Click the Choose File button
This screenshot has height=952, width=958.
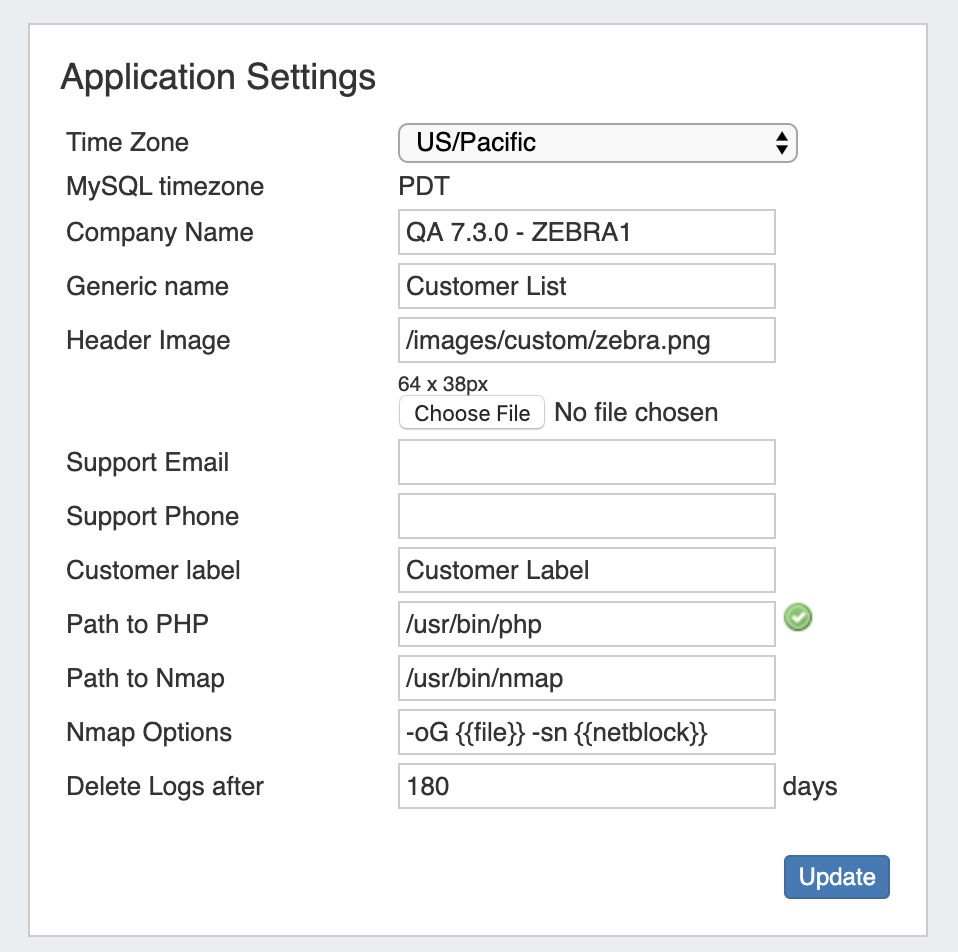(x=472, y=413)
